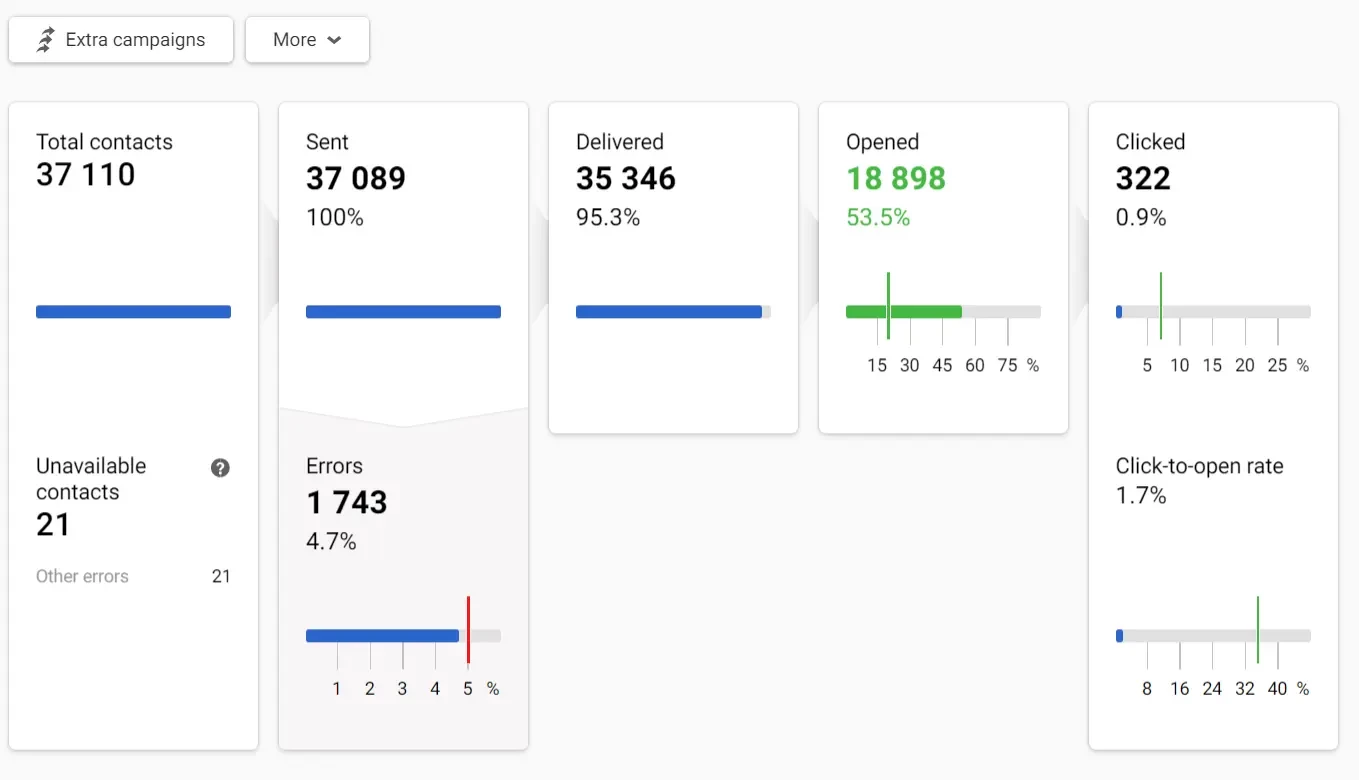Click the Sent blue progress bar

point(403,312)
